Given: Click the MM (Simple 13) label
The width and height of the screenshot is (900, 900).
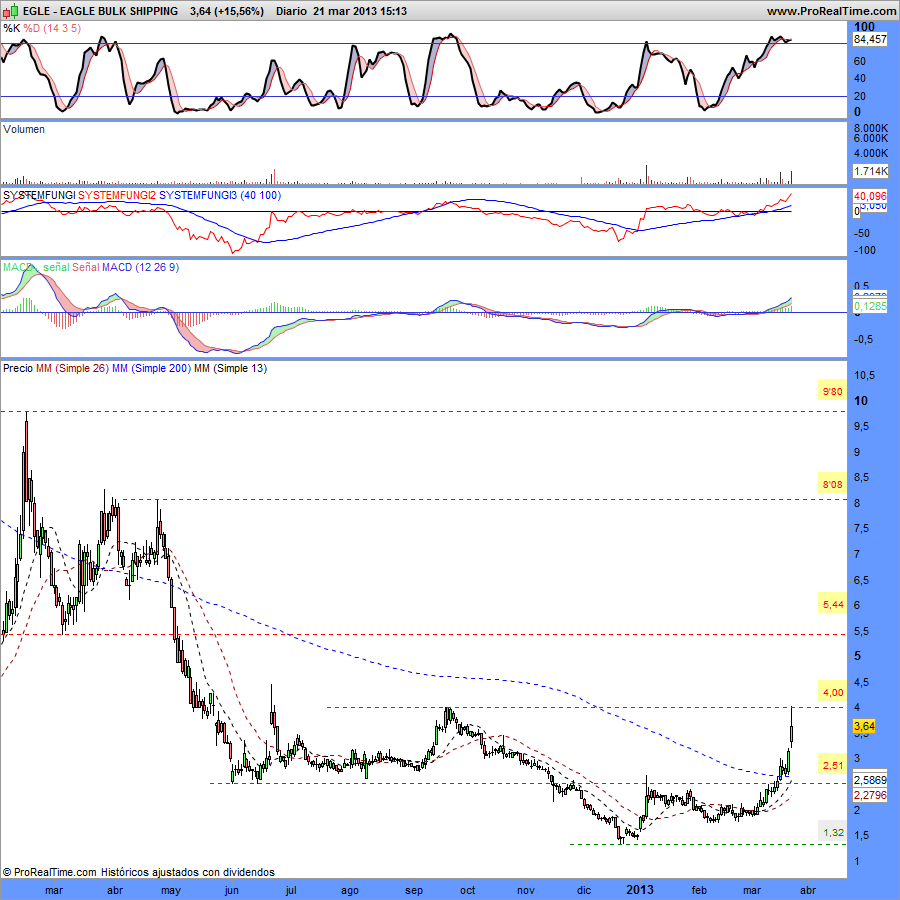Looking at the screenshot, I should pos(230,368).
